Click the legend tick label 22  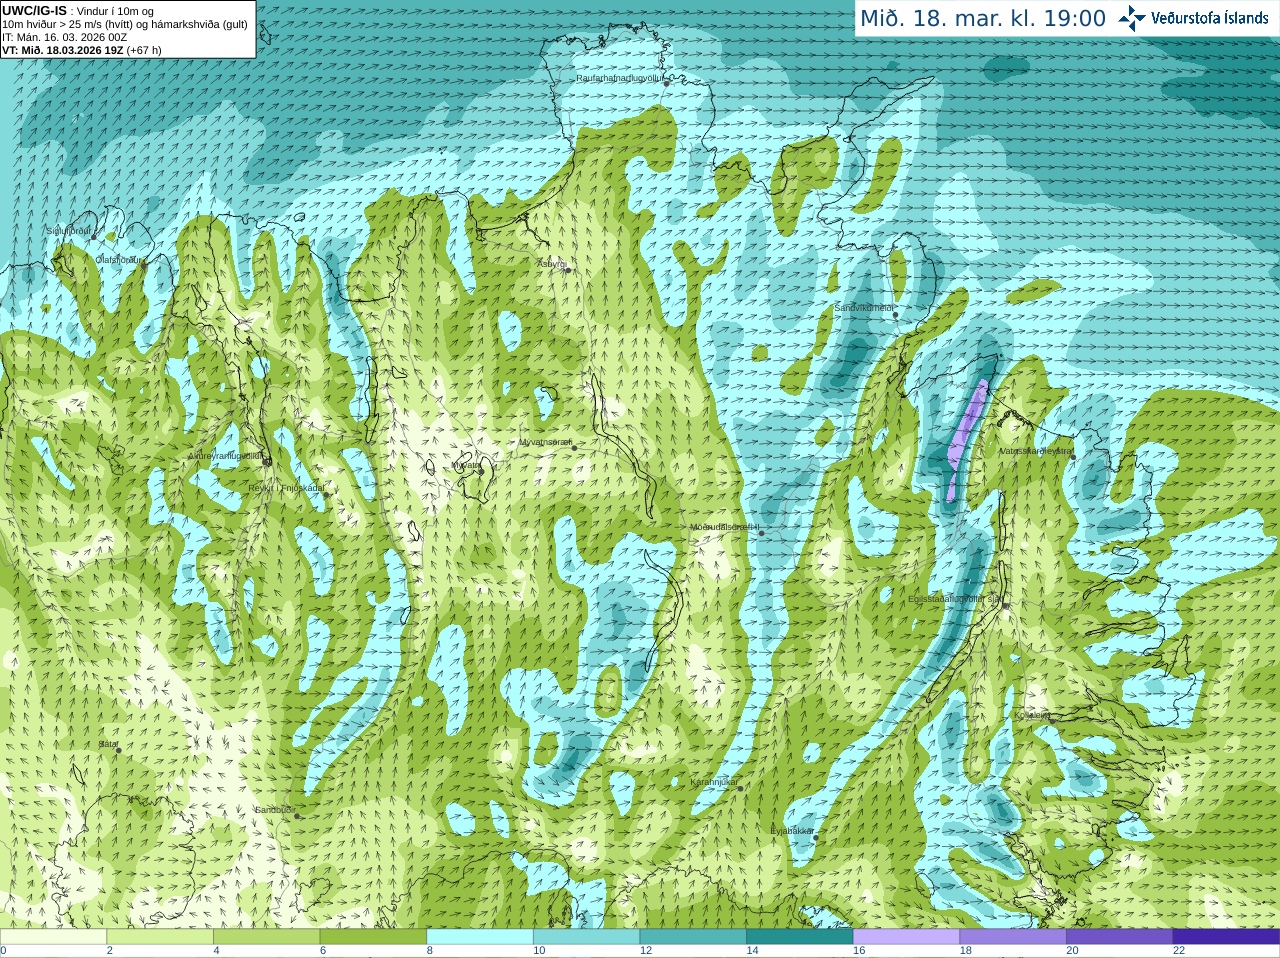click(x=1179, y=951)
